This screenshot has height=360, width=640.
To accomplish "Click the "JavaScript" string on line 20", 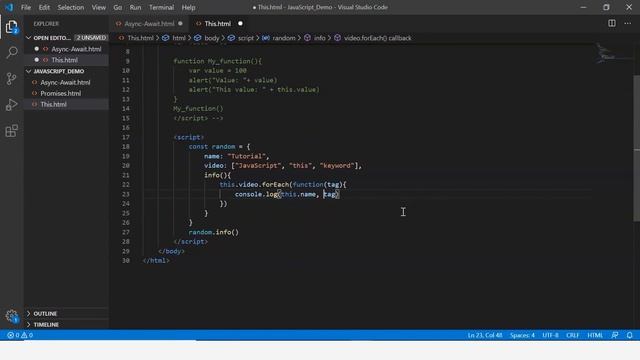I will 258,166.
